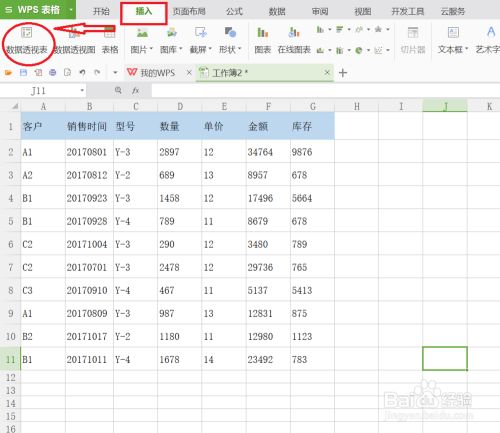Click the redo arrow icon
500x433 pixels.
[x=97, y=72]
